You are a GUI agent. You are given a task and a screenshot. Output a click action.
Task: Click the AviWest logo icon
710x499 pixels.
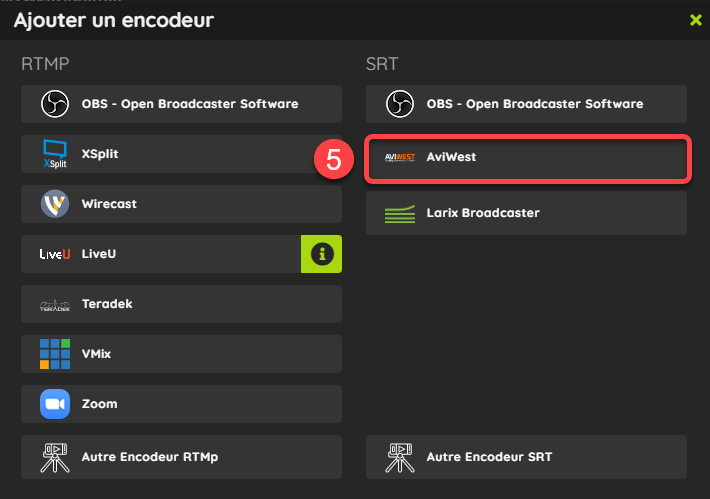[400, 157]
